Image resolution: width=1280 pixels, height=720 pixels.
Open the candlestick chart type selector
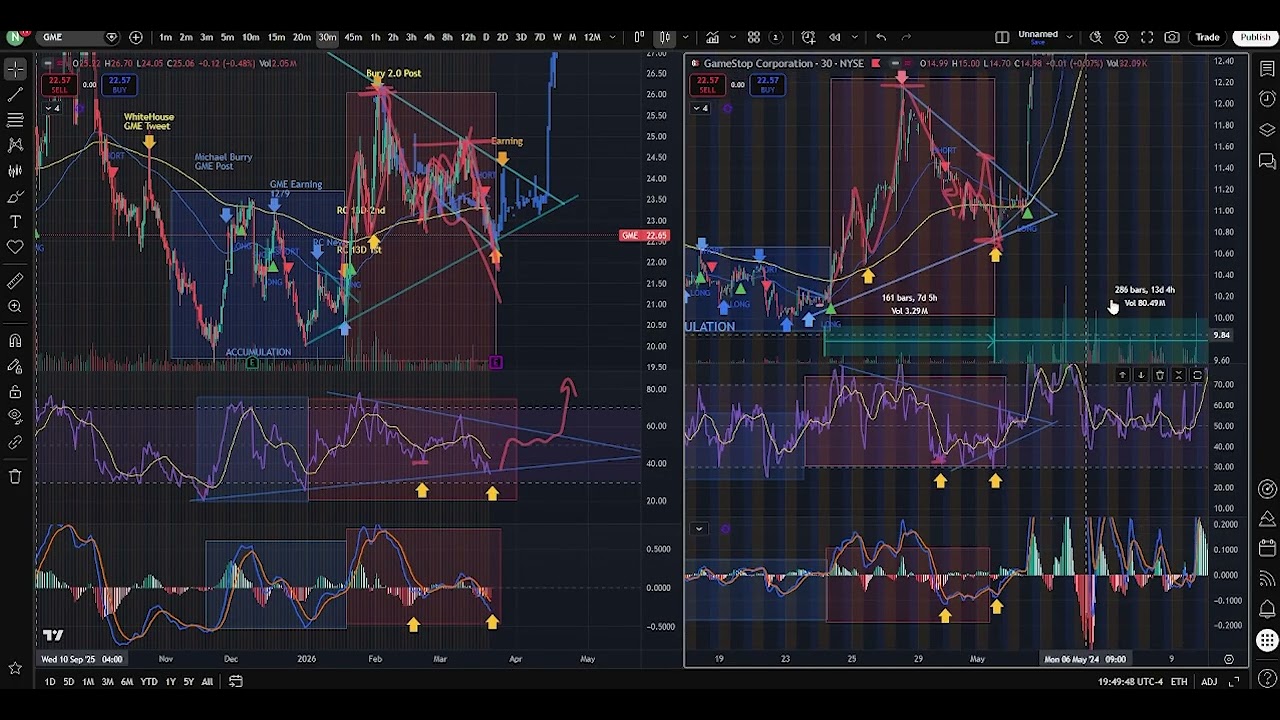[x=664, y=37]
